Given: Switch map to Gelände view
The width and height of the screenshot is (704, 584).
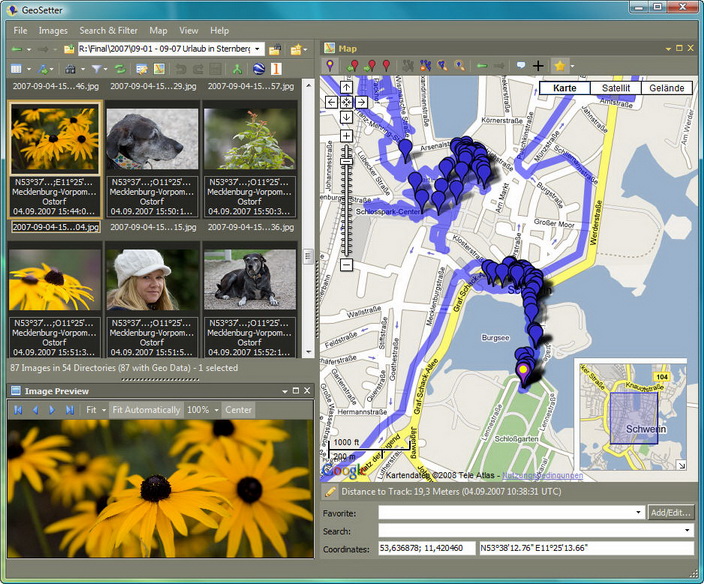Looking at the screenshot, I should pos(667,88).
